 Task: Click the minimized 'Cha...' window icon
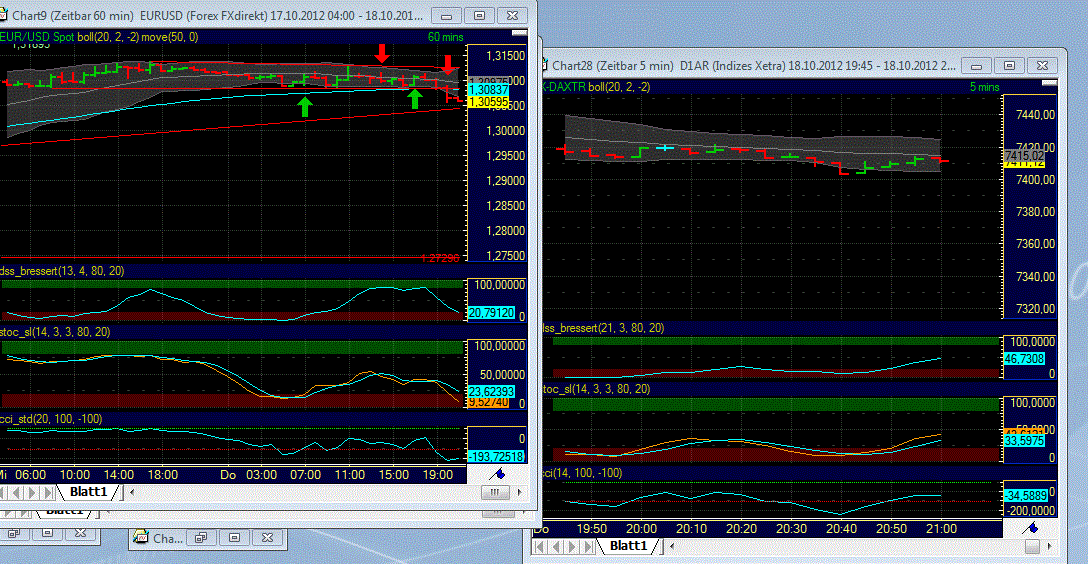pos(141,538)
